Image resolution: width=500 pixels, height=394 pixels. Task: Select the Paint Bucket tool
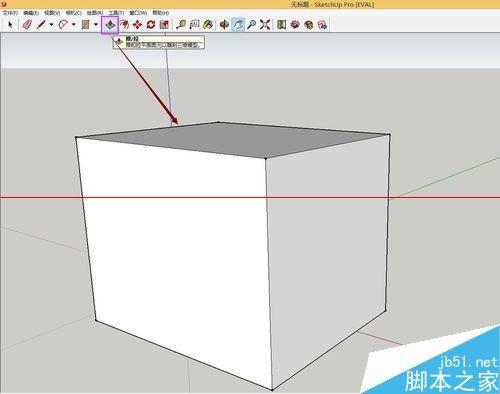tap(208, 25)
